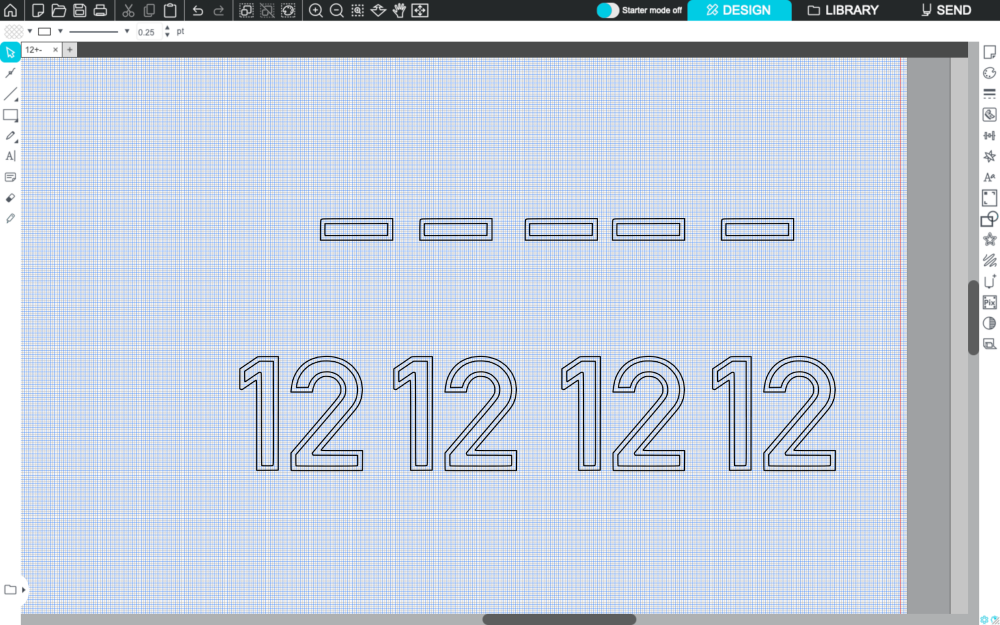The height and width of the screenshot is (625, 1000).
Task: Select the Eraser tool
Action: pyautogui.click(x=11, y=198)
